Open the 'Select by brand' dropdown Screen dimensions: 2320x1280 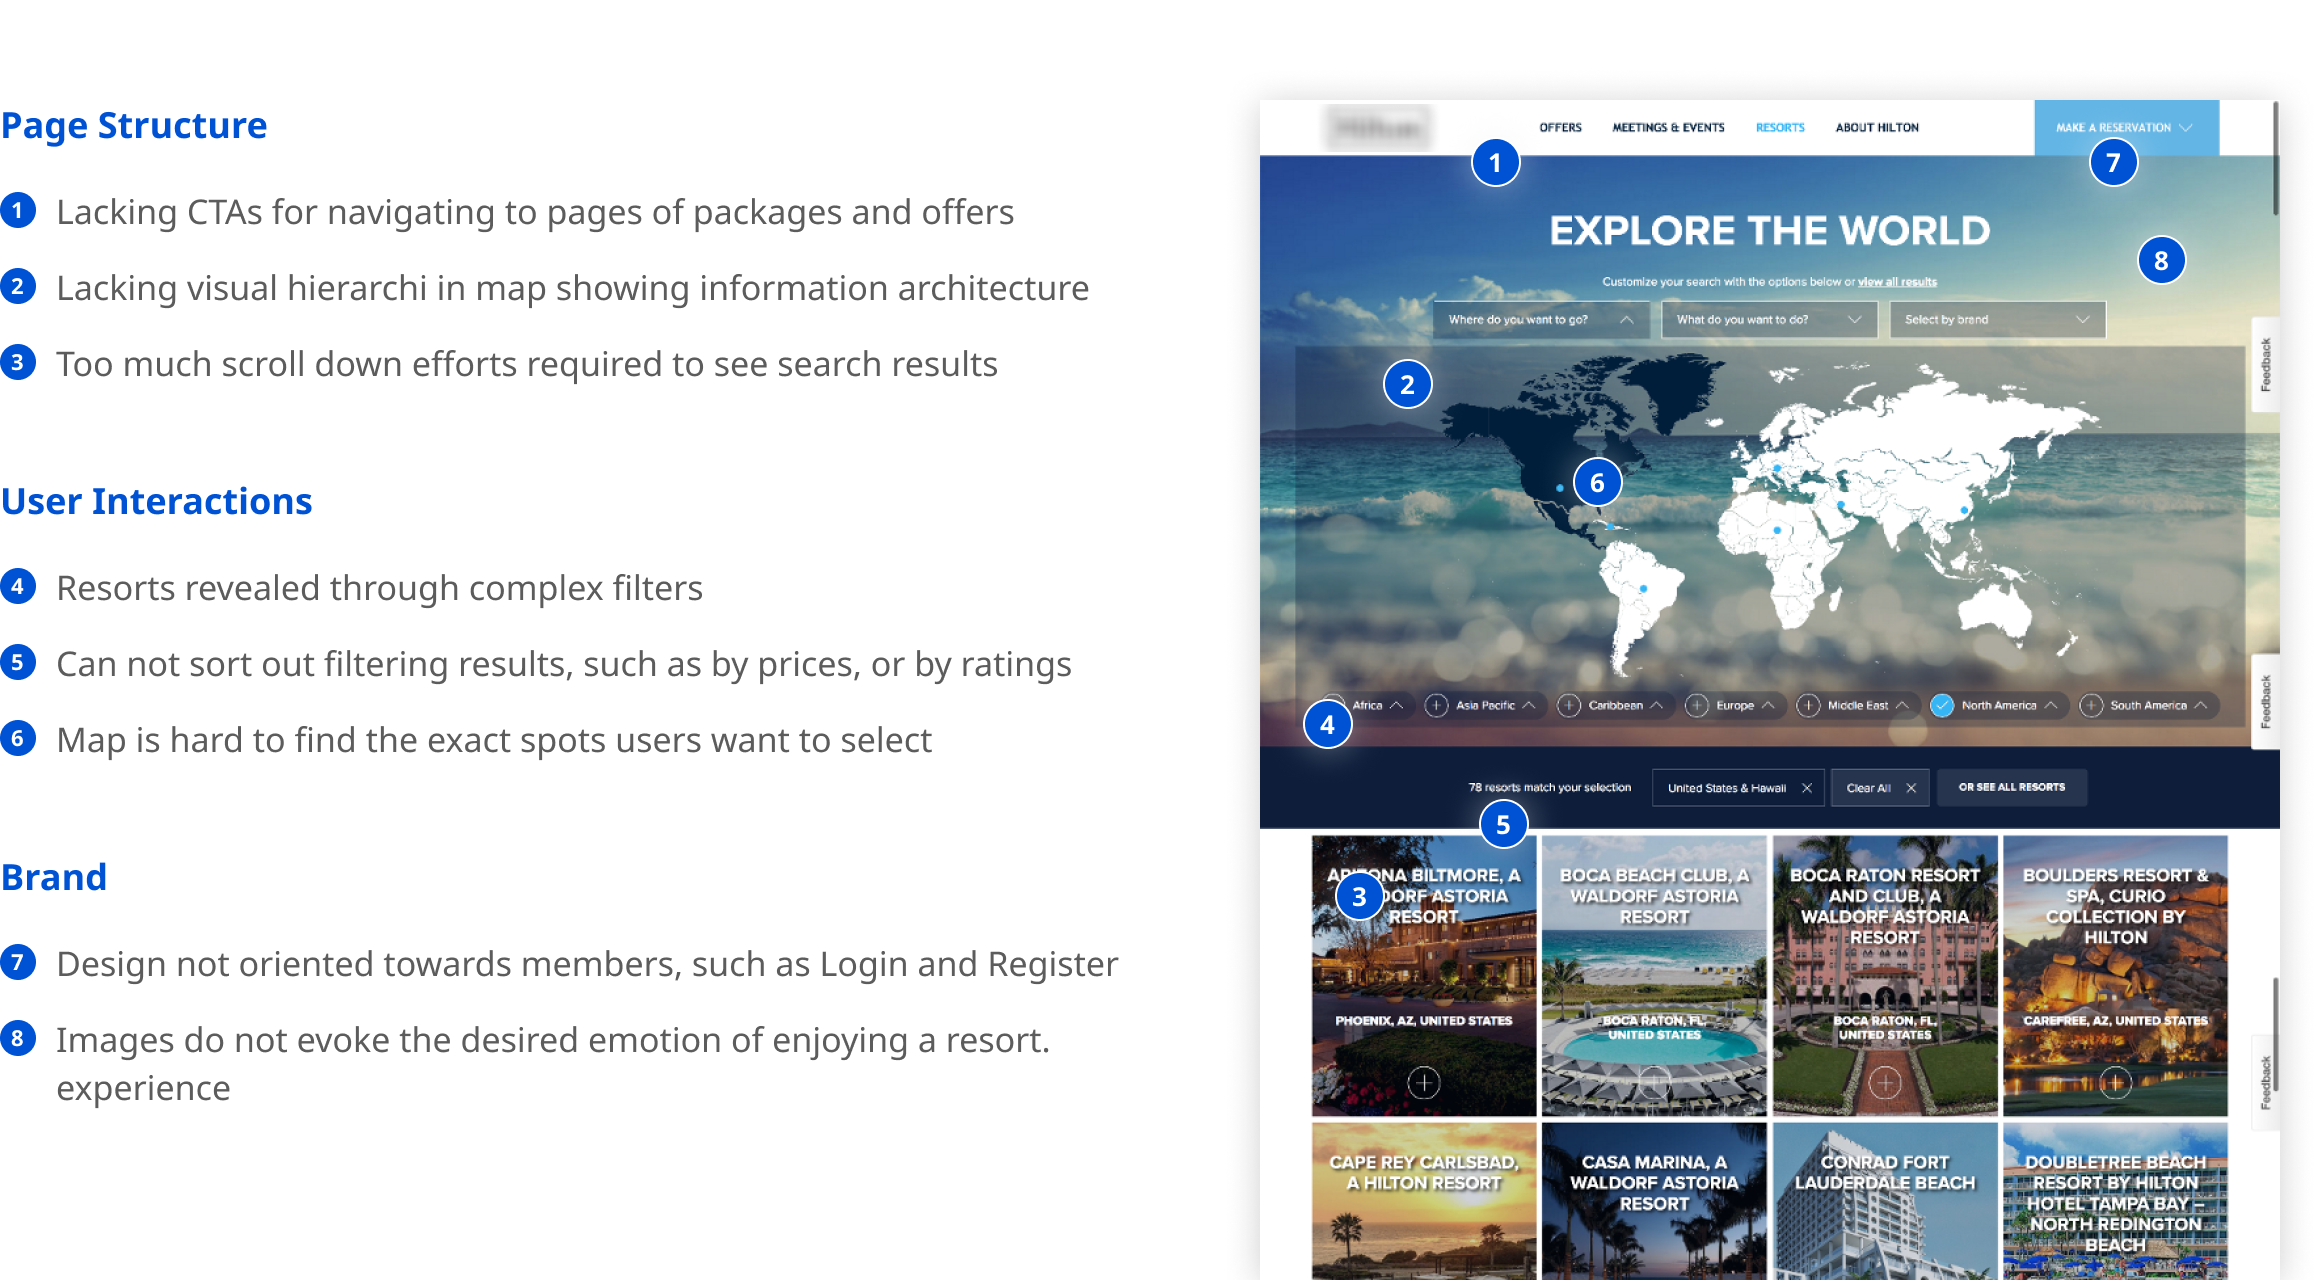pos(1997,320)
